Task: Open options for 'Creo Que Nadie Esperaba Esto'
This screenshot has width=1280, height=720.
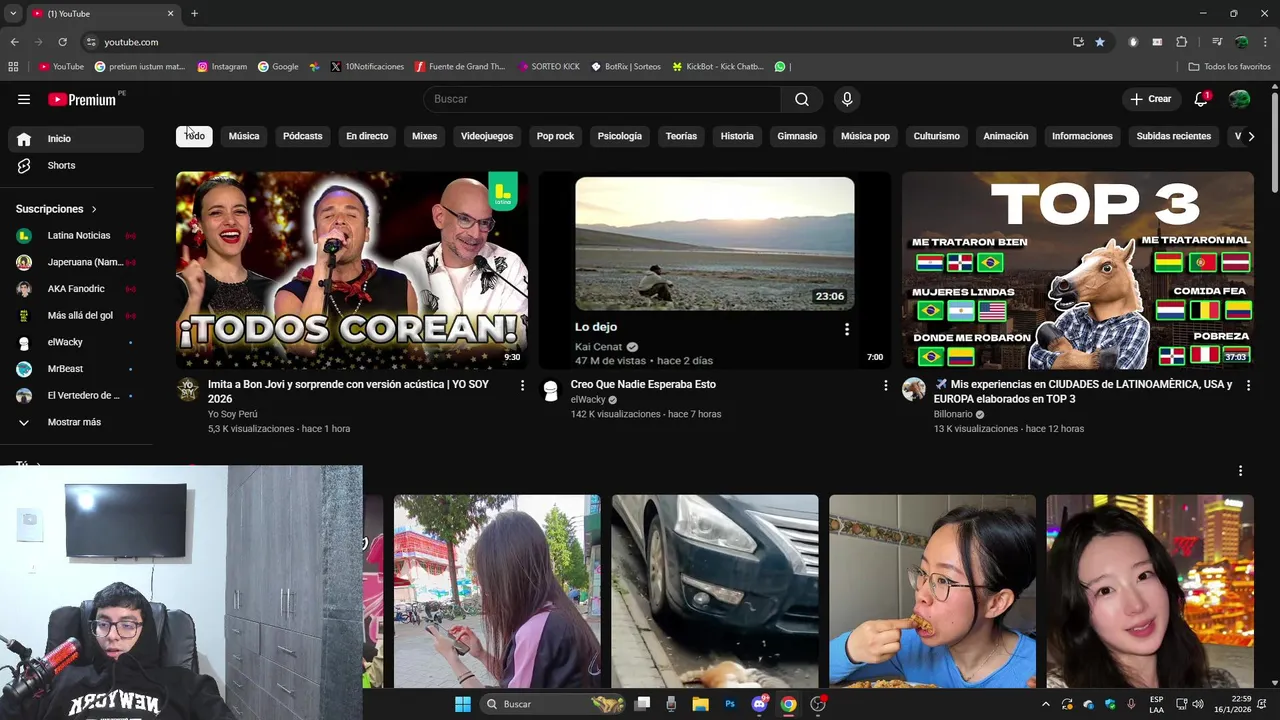Action: point(885,385)
